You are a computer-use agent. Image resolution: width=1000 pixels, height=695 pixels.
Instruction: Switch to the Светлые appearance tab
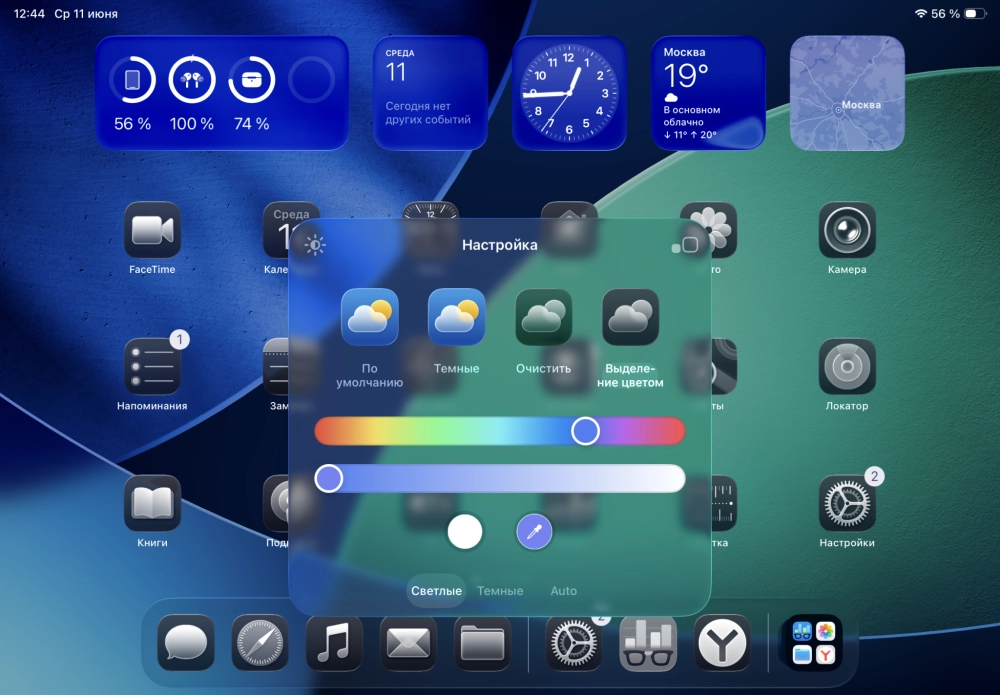pos(437,591)
